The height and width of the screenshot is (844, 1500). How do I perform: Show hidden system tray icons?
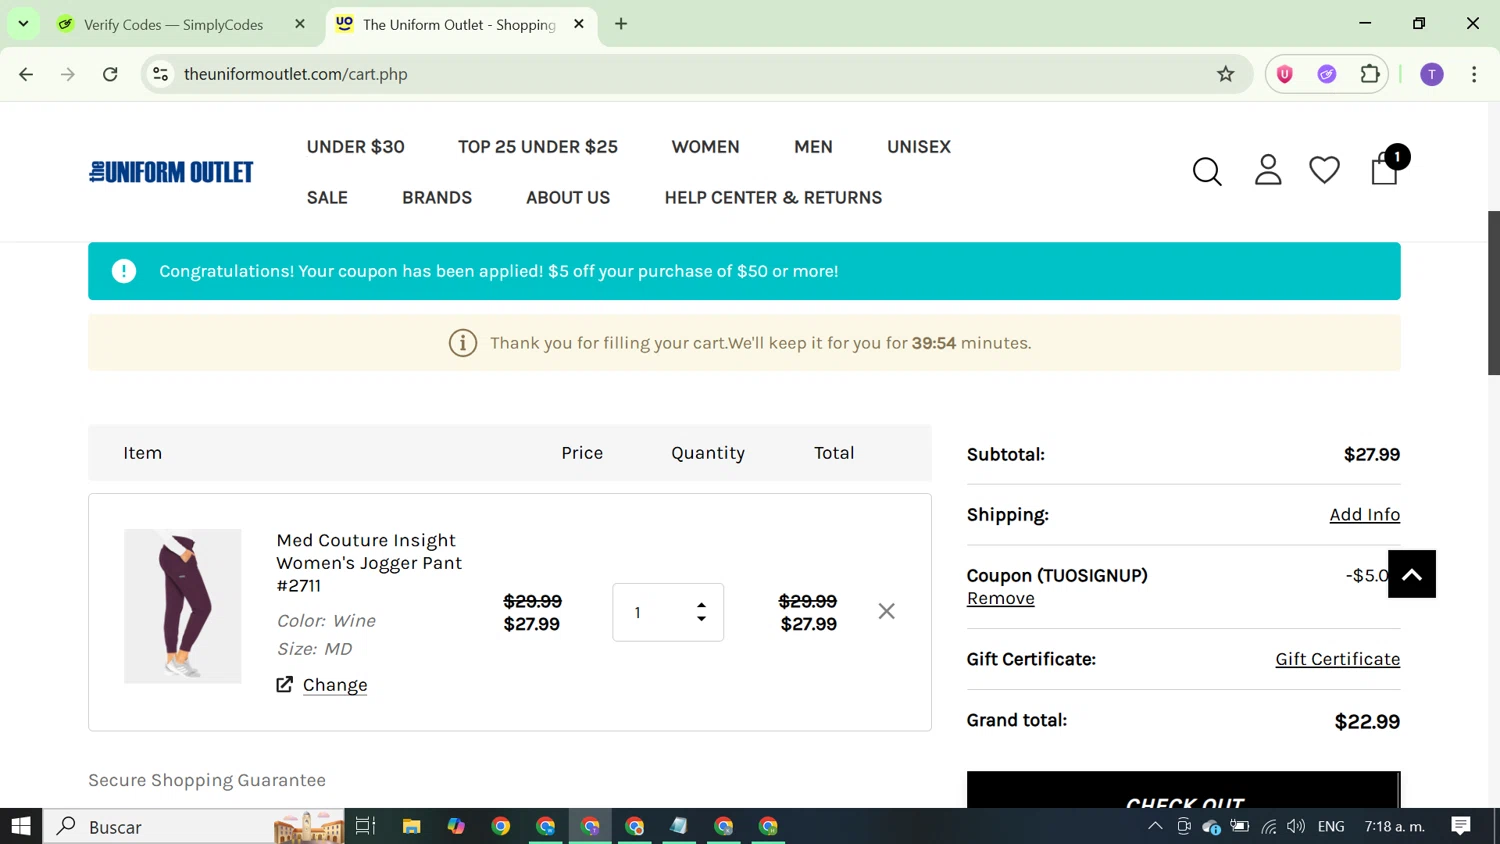(1155, 826)
